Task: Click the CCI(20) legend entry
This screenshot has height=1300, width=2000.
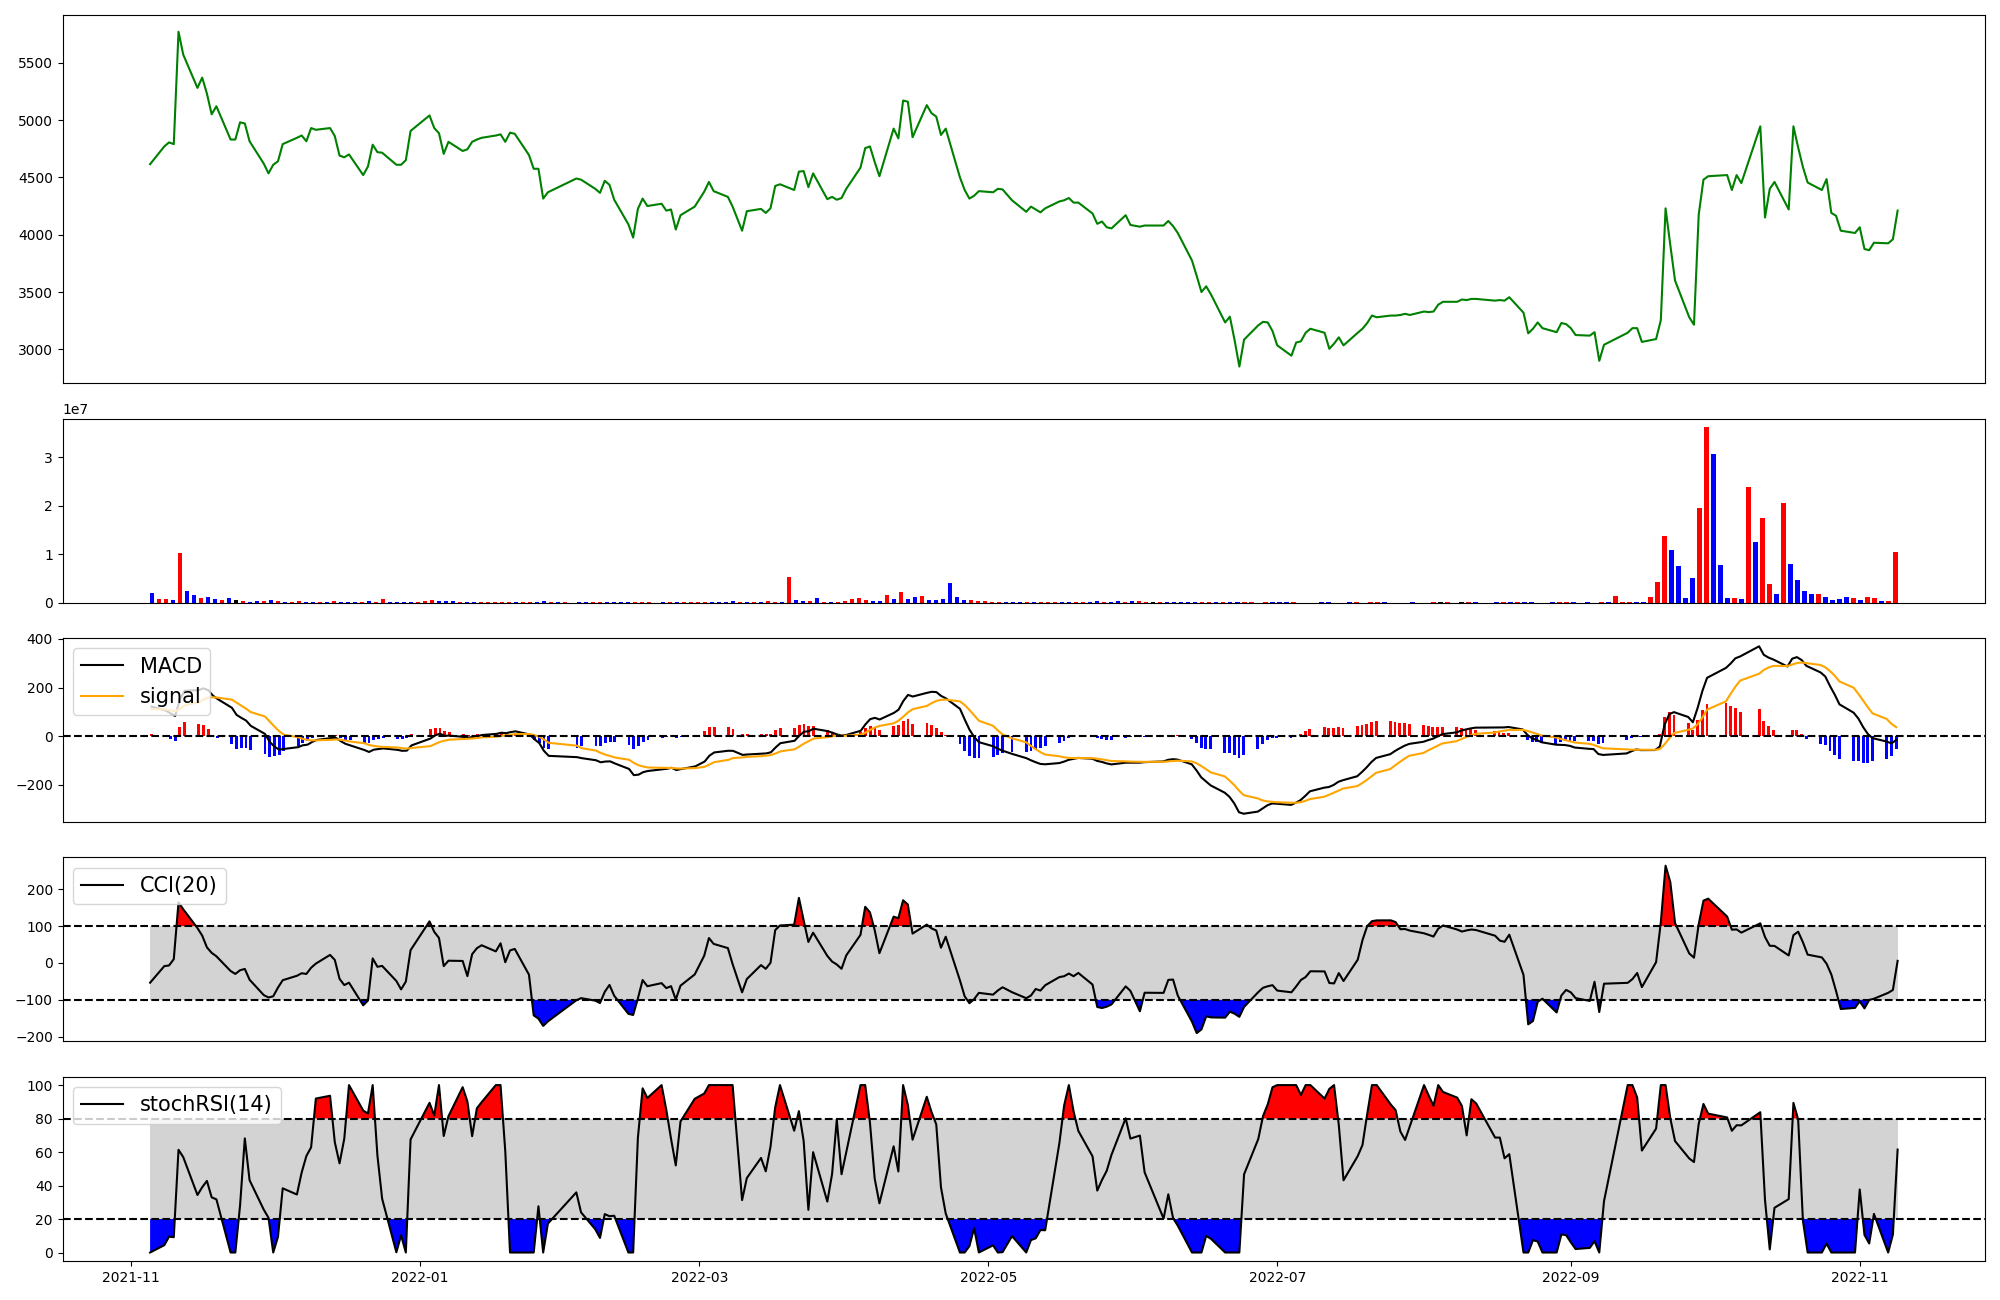Action: (x=177, y=885)
